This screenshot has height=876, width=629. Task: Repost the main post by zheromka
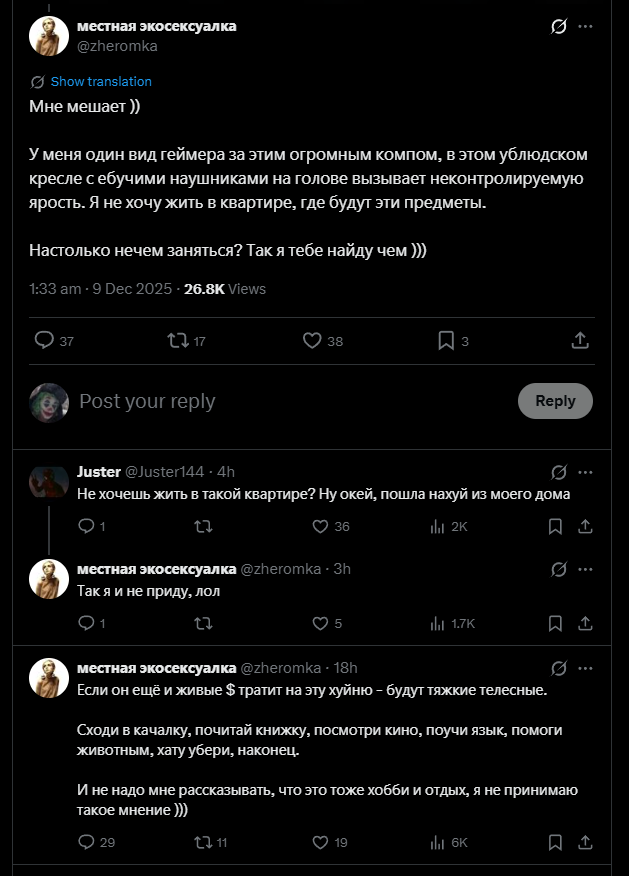click(x=178, y=341)
